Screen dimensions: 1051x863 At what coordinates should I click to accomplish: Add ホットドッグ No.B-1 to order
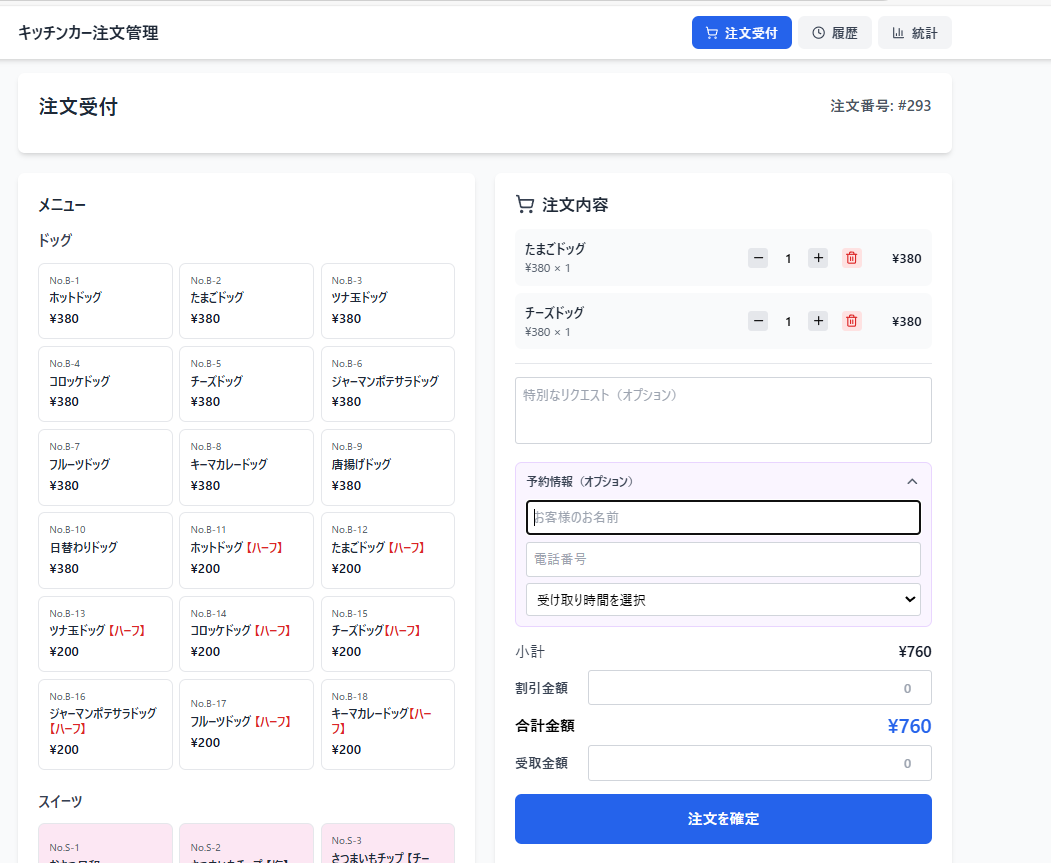point(105,300)
